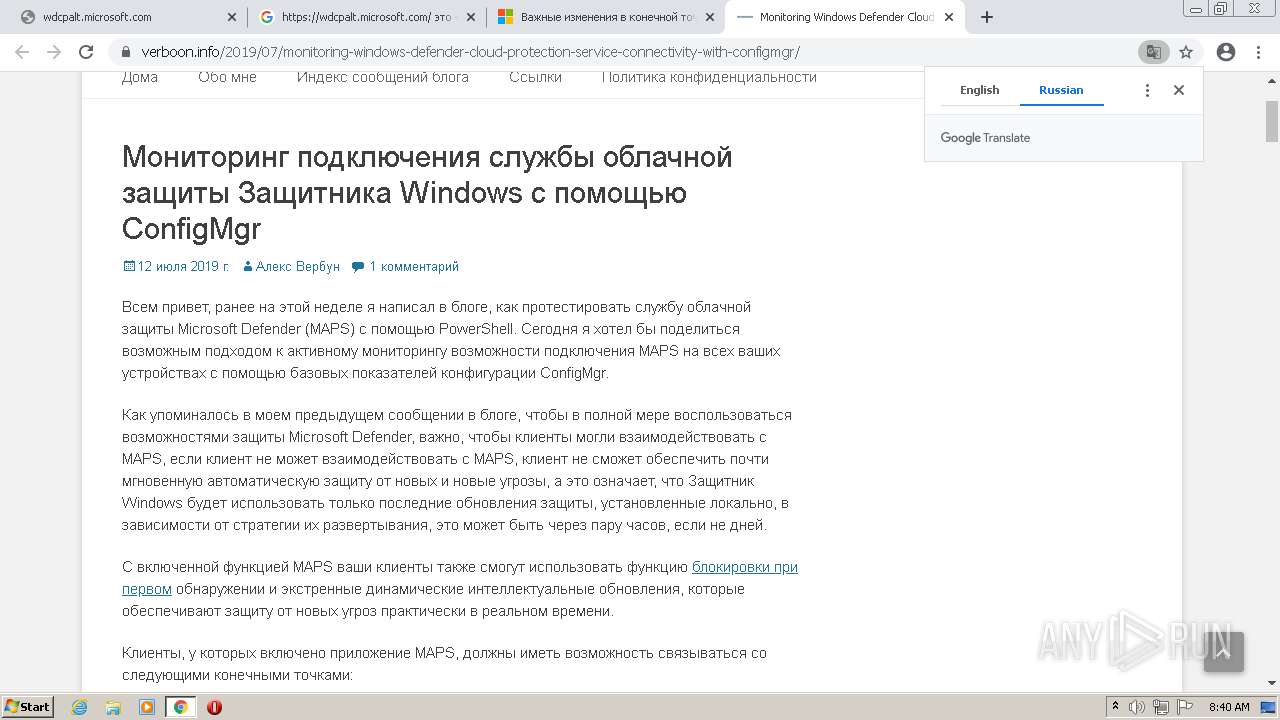Click the scroll-to-top arrow button
This screenshot has height=720, width=1280.
1224,652
